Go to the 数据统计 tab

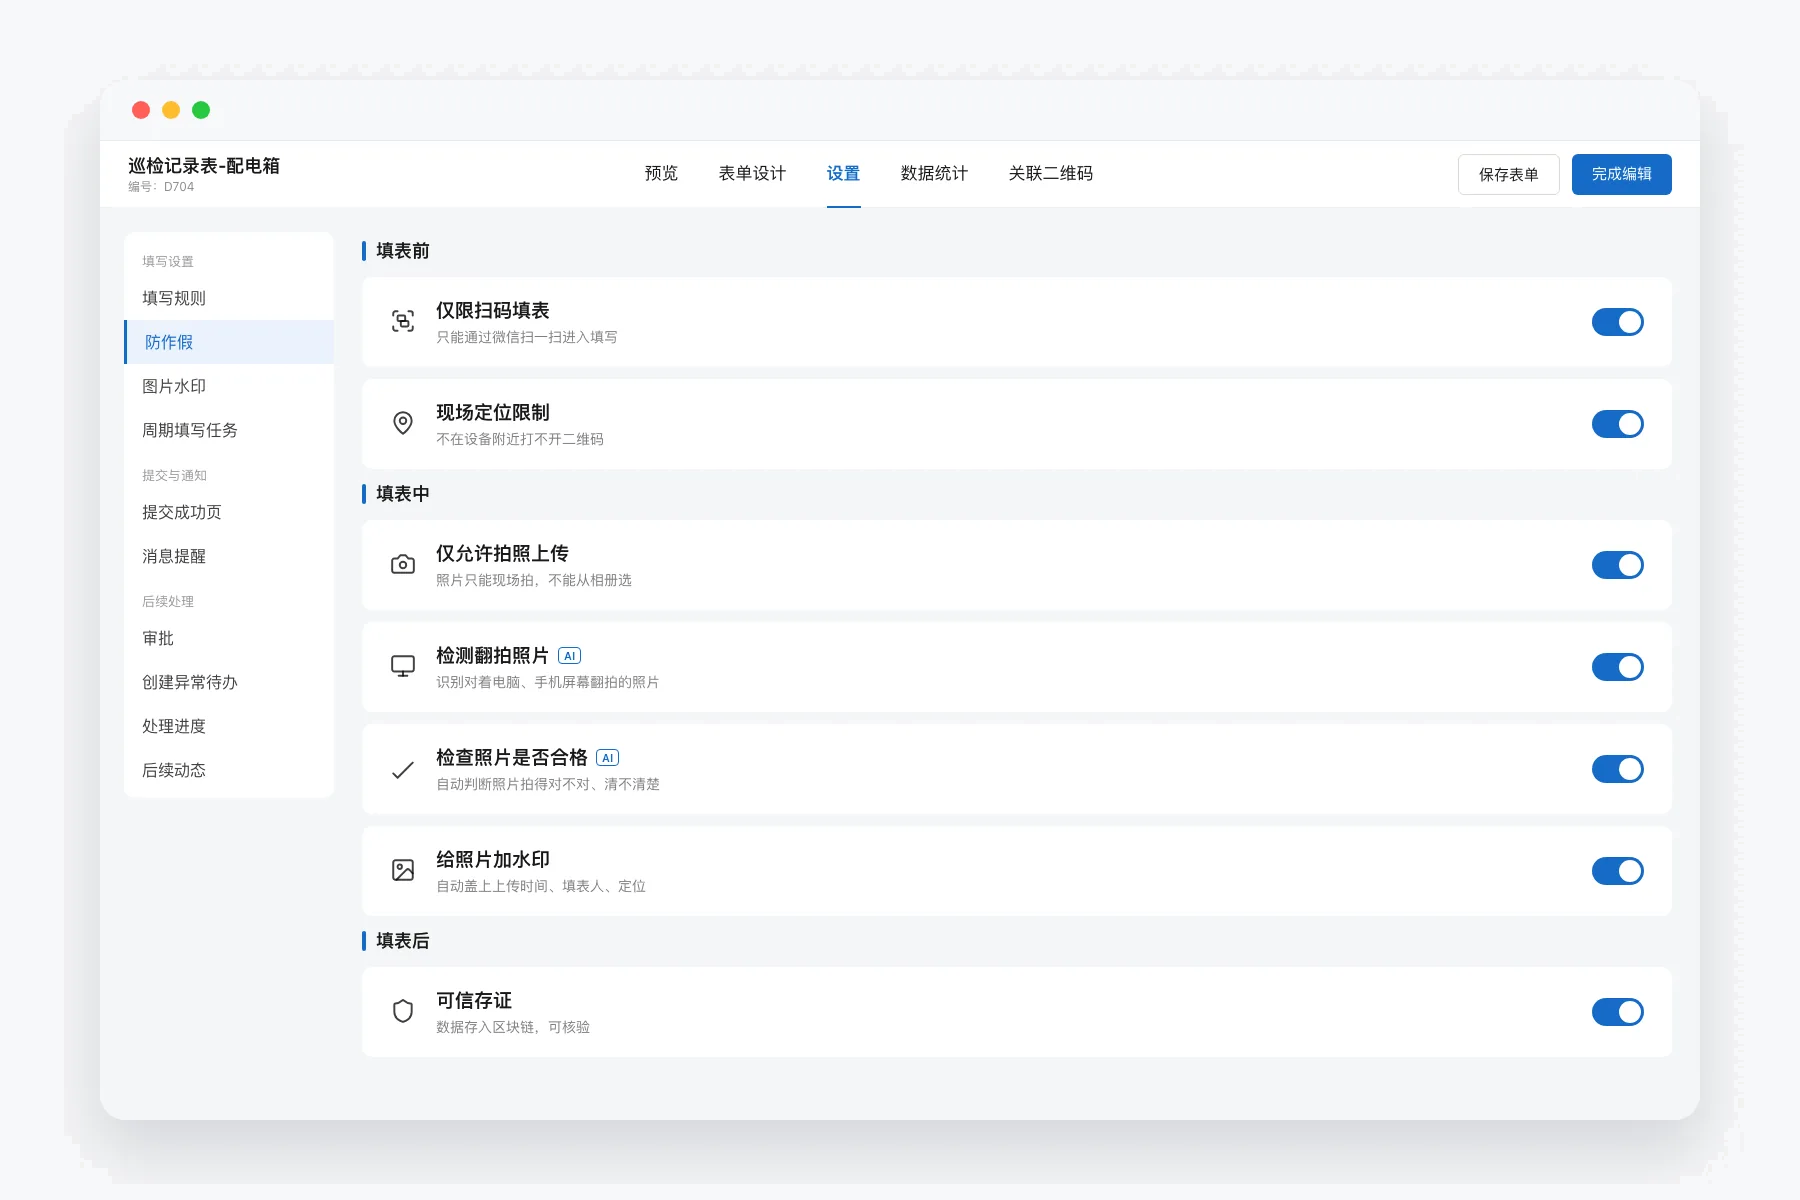pyautogui.click(x=934, y=174)
